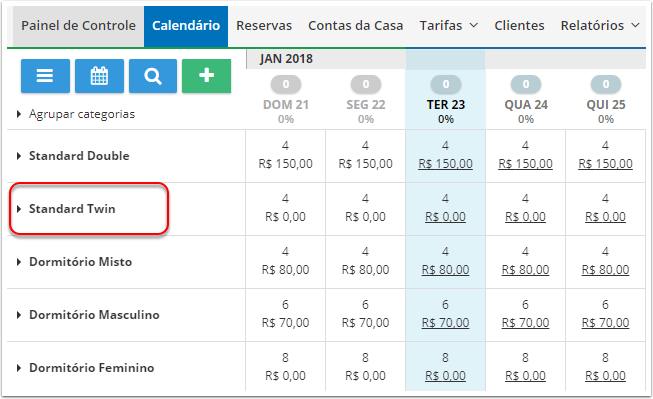653x399 pixels.
Task: Open the Relatórios dropdown menu
Action: point(600,26)
